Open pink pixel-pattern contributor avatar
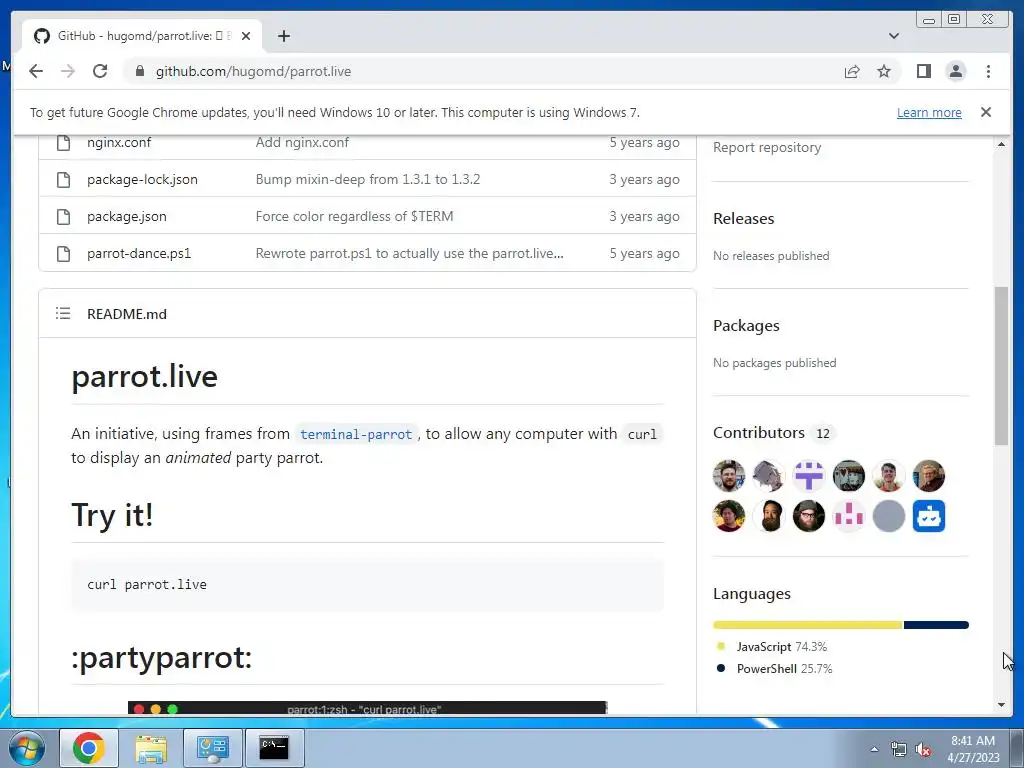The width and height of the screenshot is (1024, 768). point(849,516)
